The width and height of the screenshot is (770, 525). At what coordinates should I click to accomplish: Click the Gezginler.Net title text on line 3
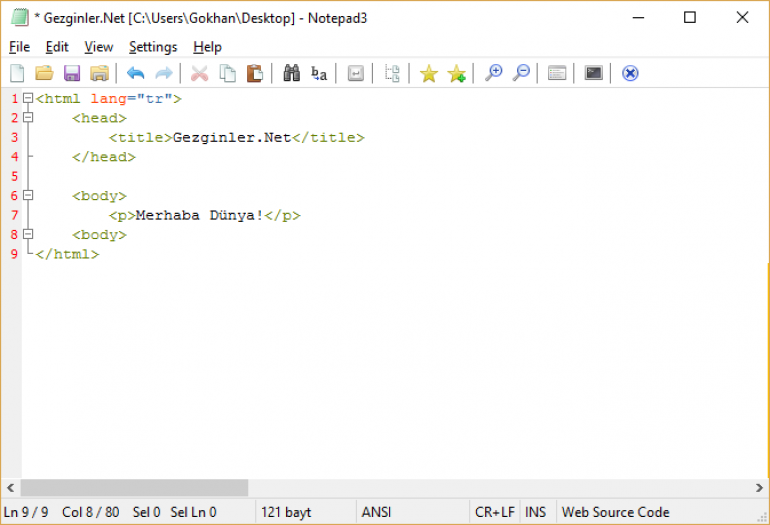(232, 138)
